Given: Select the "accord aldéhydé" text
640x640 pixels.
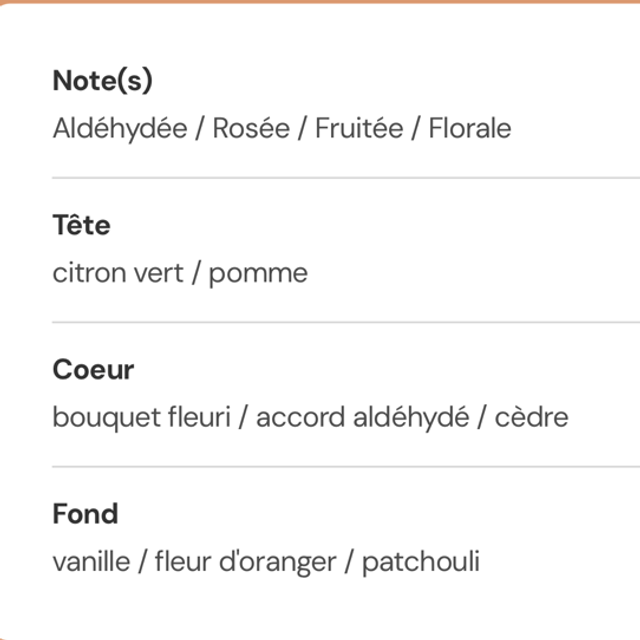Looking at the screenshot, I should (362, 417).
